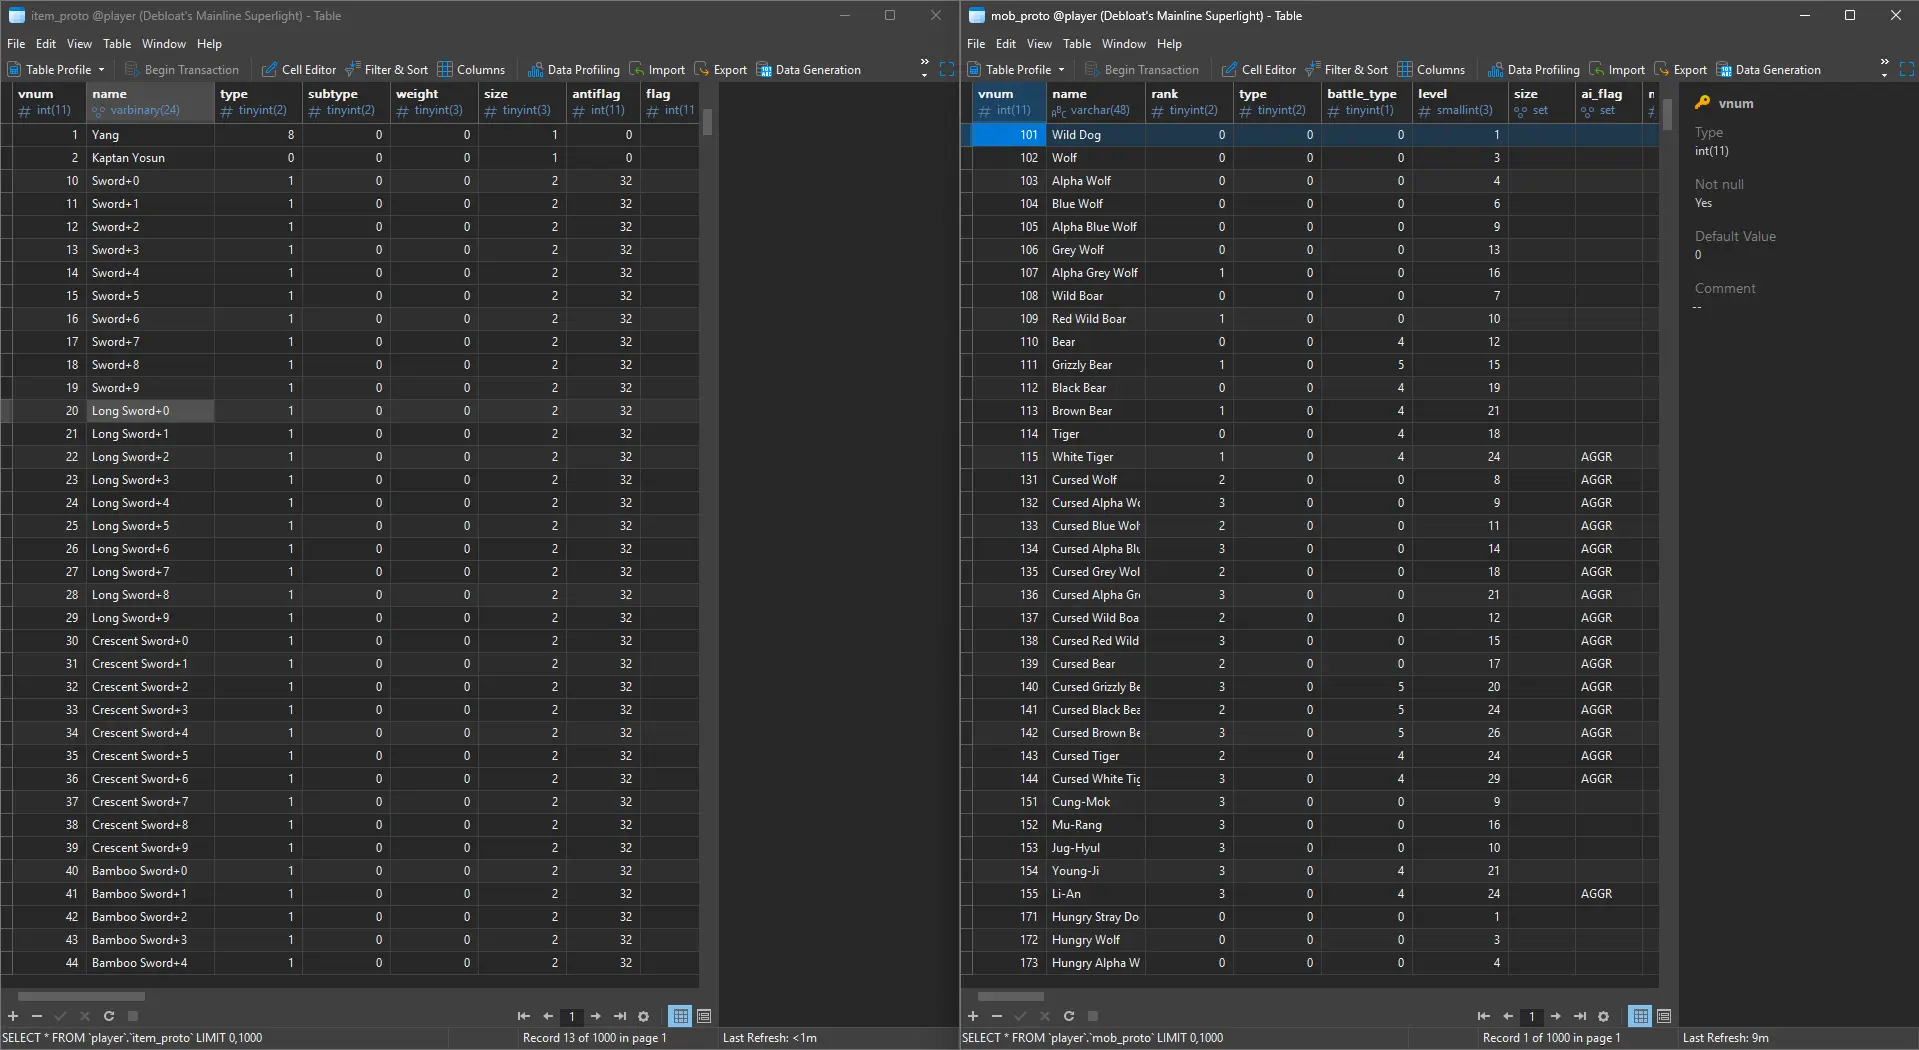Switch mob_proto to form view
The height and width of the screenshot is (1050, 1919).
pyautogui.click(x=1664, y=1016)
